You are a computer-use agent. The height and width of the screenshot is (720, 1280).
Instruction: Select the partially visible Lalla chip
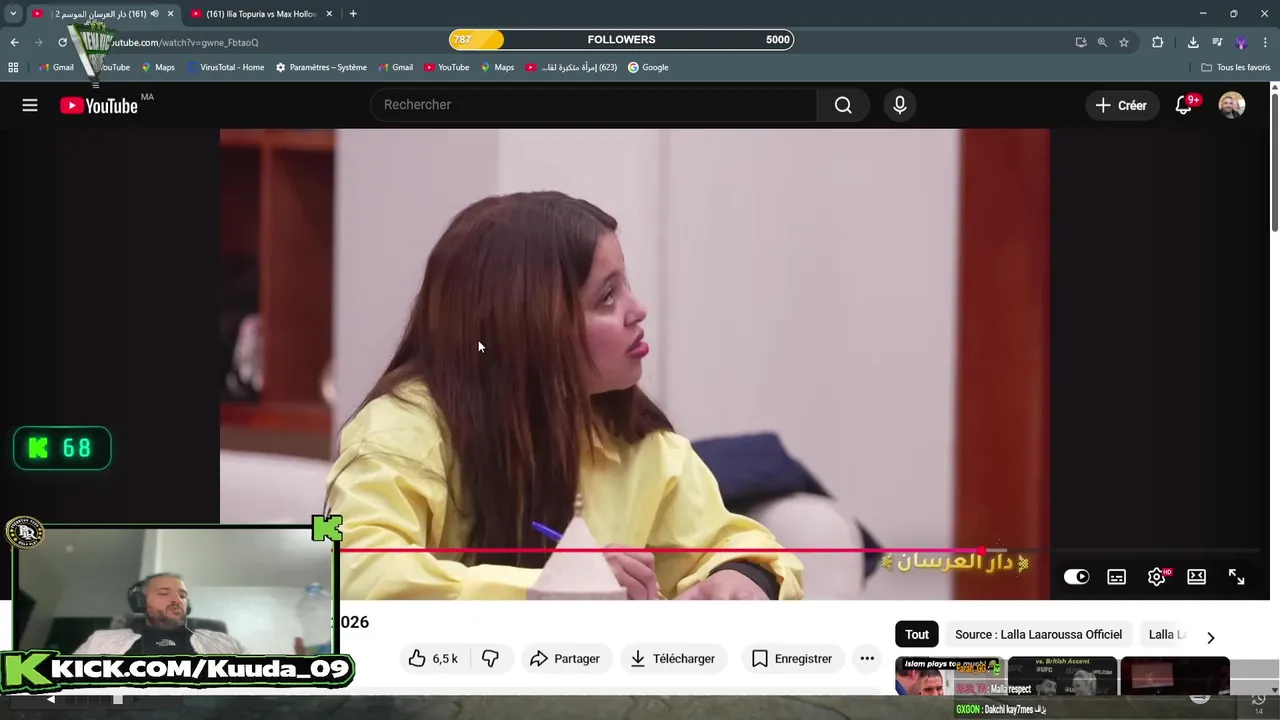point(1167,634)
